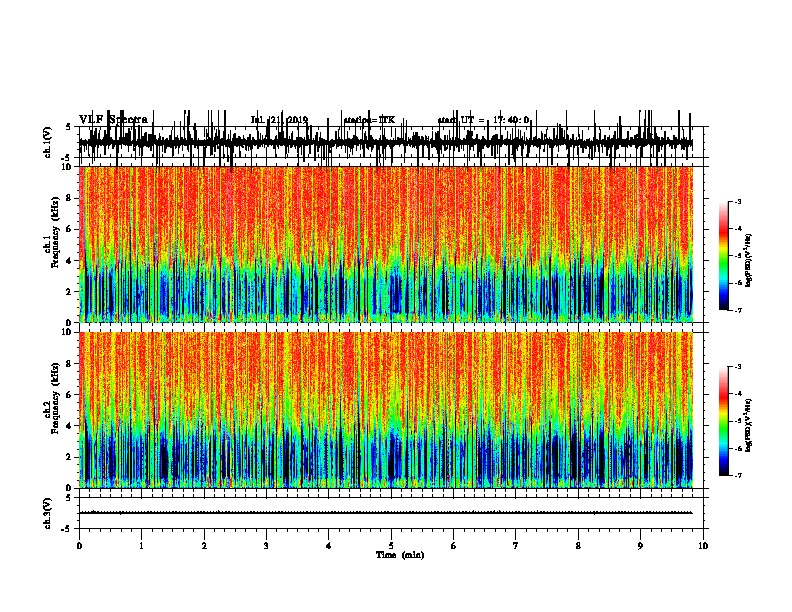Click the ch.1 colorbar log(PSD) unit label
792x612 pixels.
(749, 260)
